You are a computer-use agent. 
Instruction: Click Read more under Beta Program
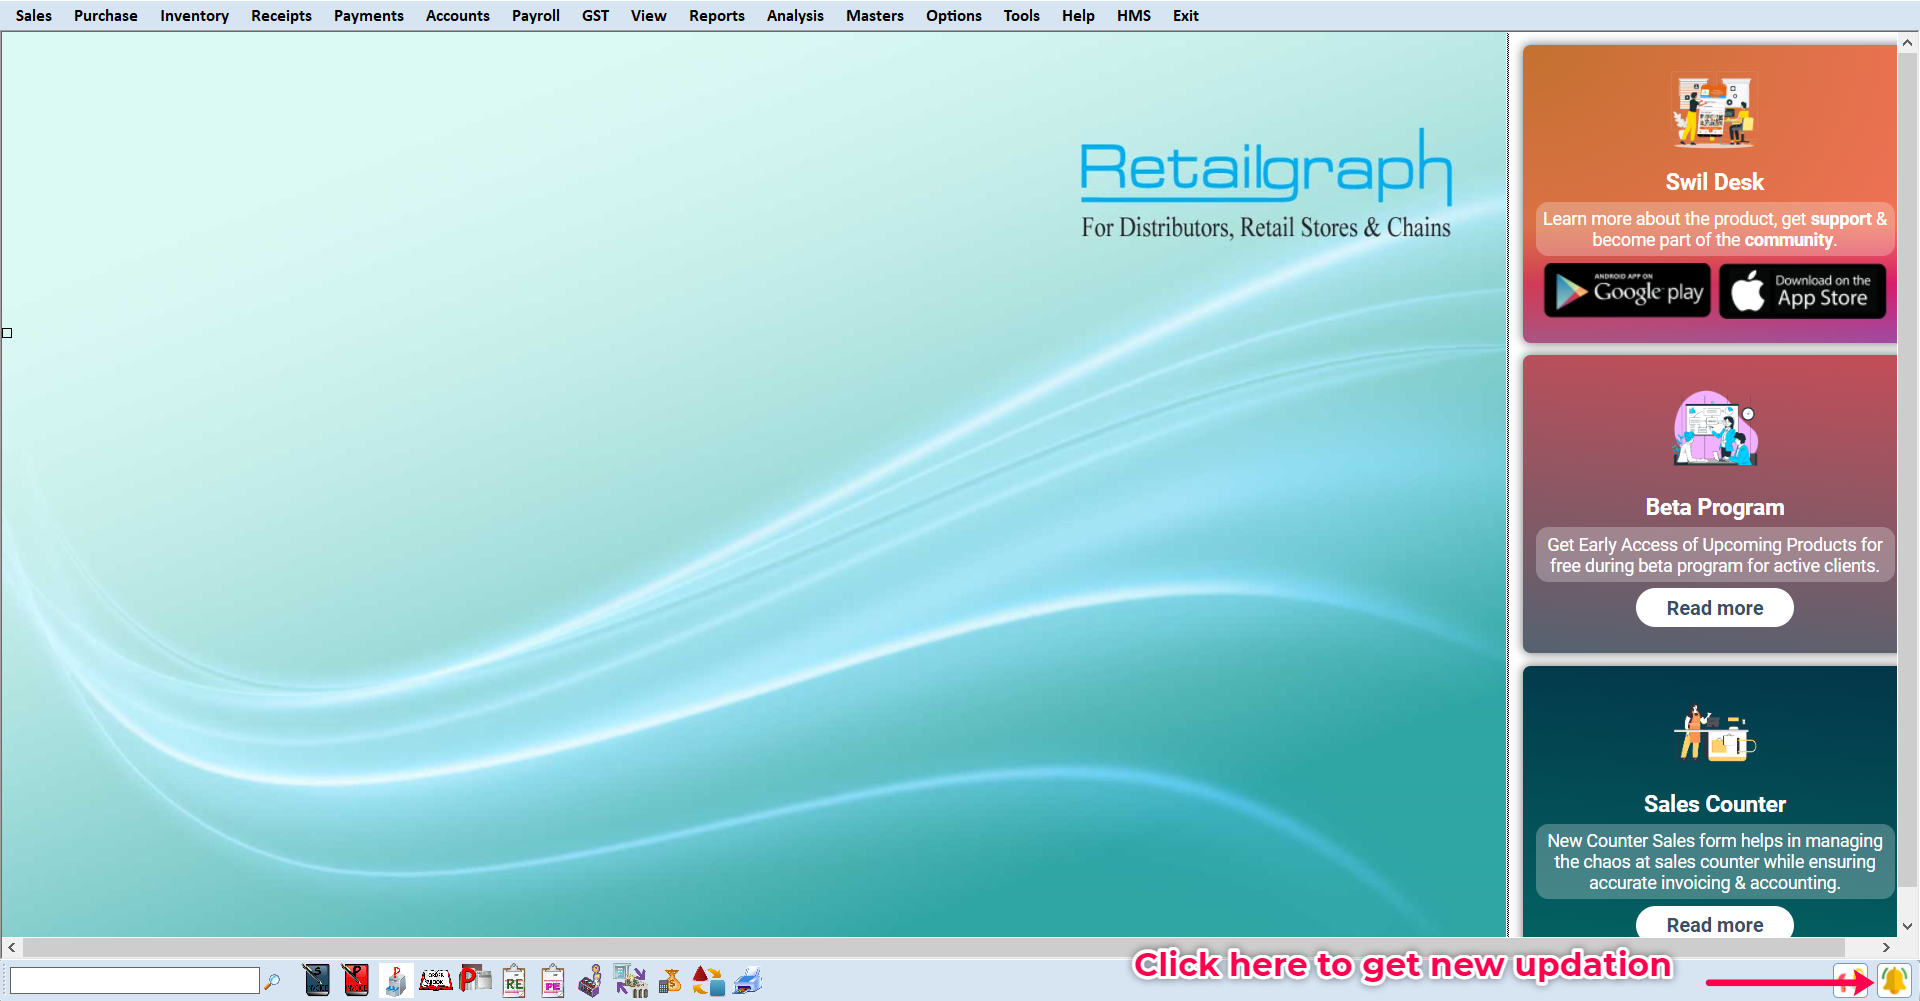pos(1714,608)
